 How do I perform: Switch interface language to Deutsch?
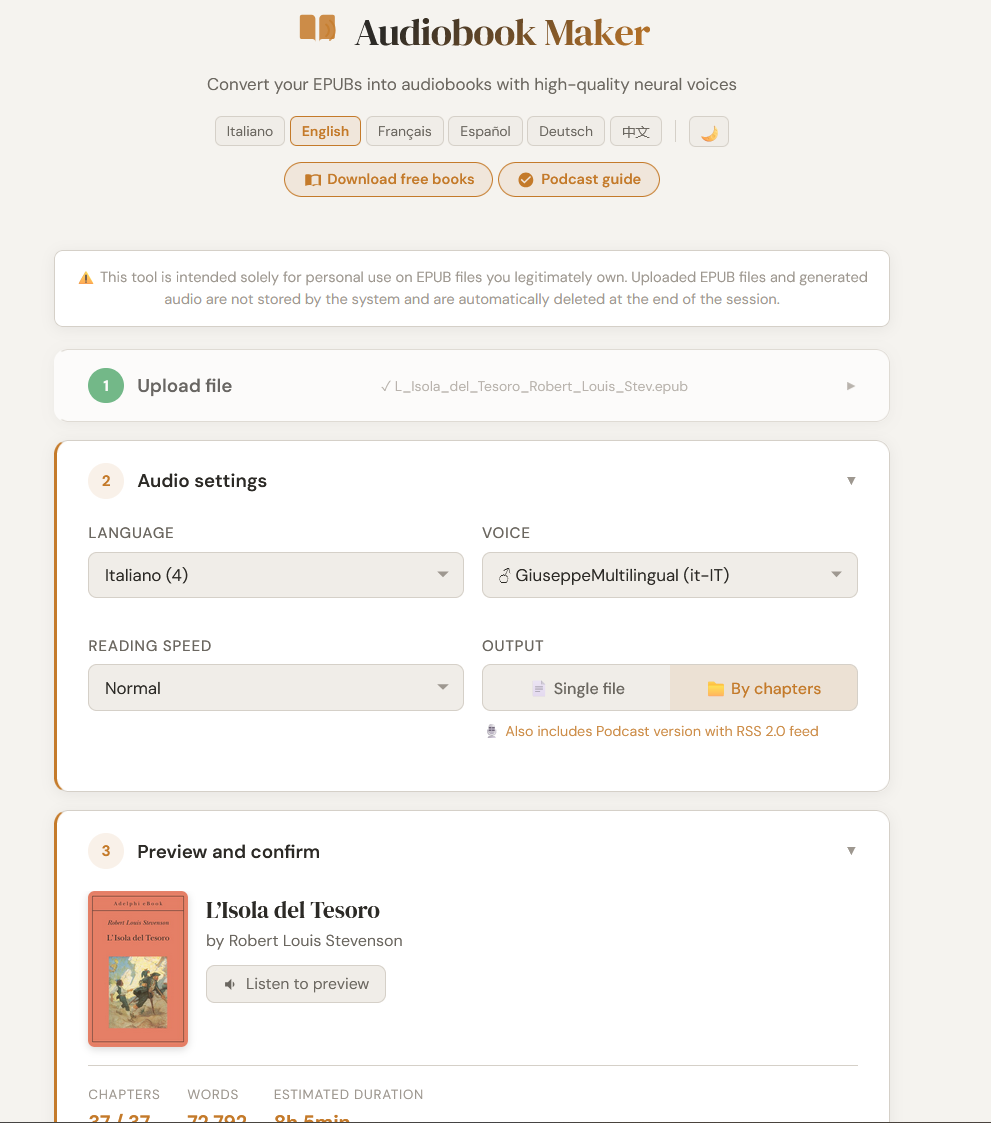tap(565, 131)
